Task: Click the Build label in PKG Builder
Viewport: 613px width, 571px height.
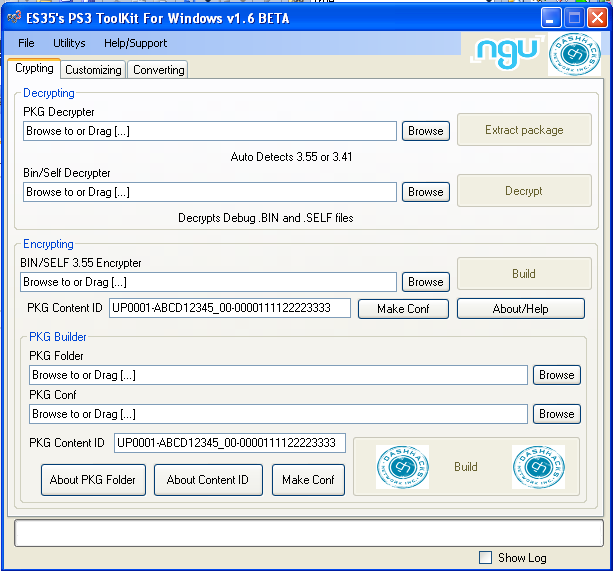Action: (x=466, y=467)
